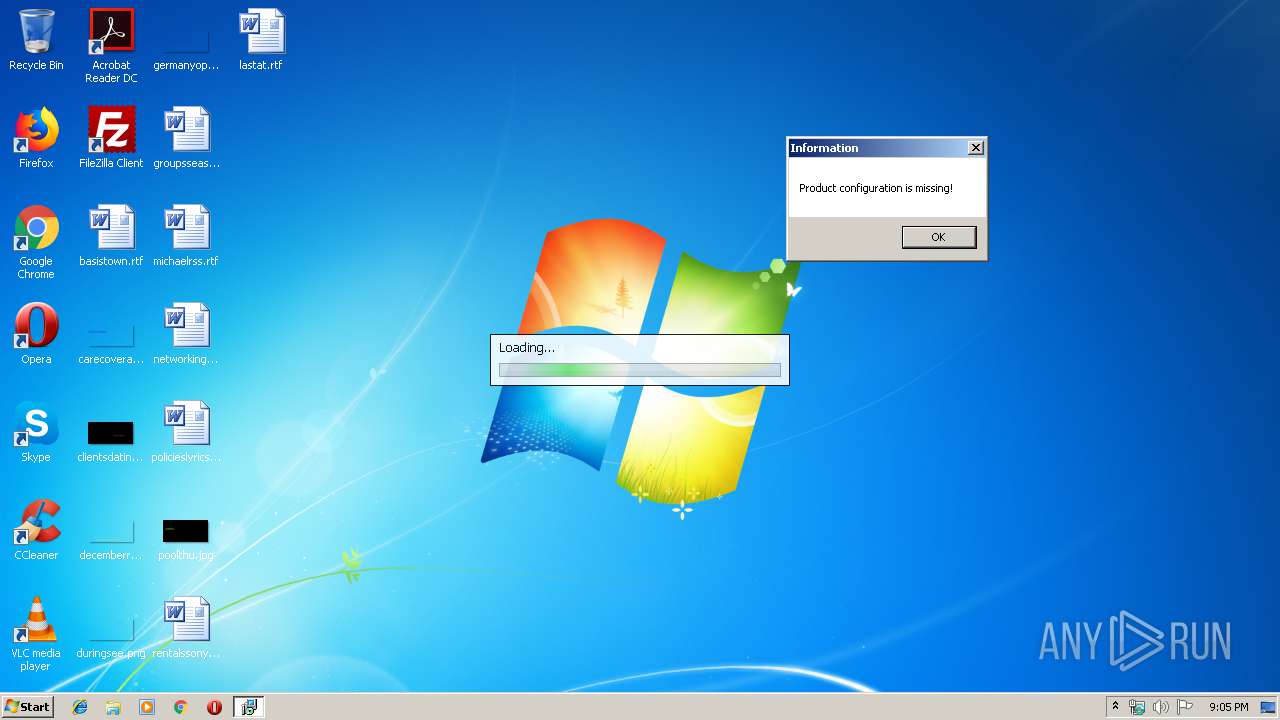Open the Start menu
This screenshot has width=1280, height=720.
pyautogui.click(x=27, y=707)
